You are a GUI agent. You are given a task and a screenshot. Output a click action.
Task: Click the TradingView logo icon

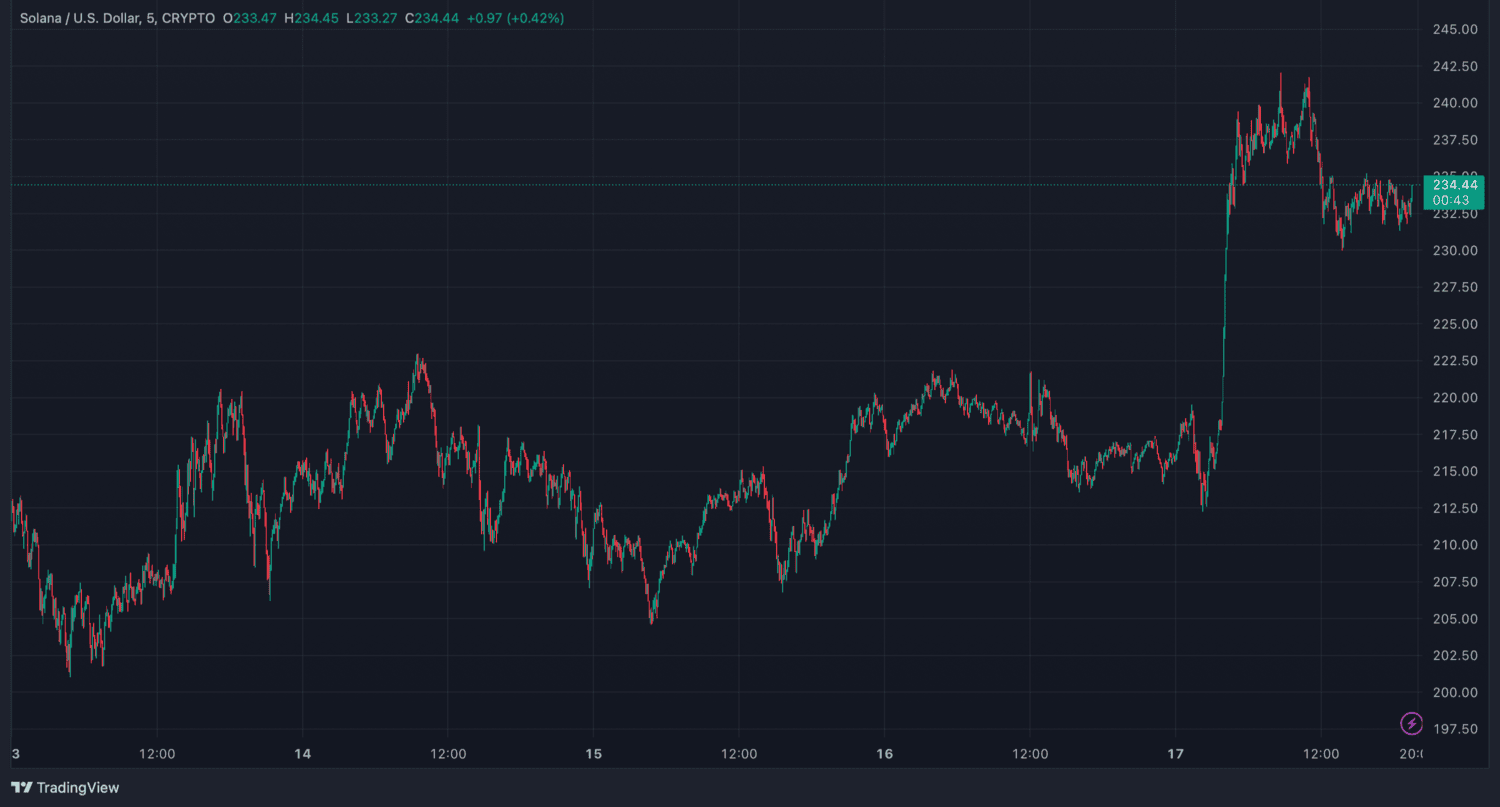tap(21, 788)
